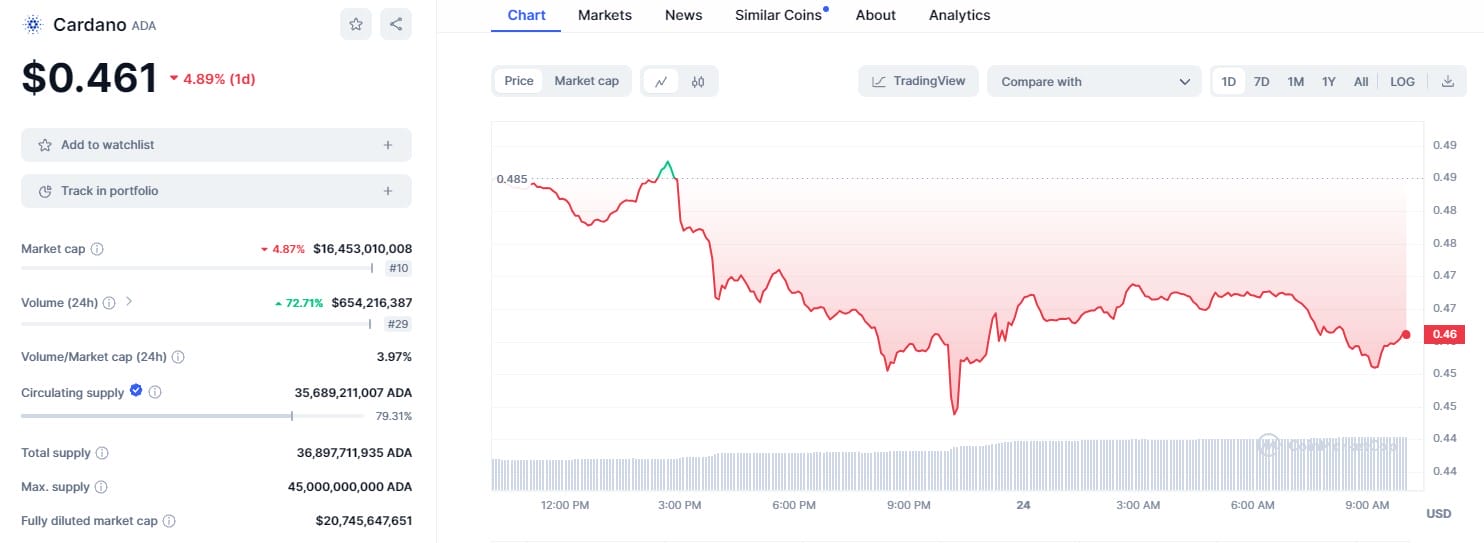Click the current price marker on chart
1484x543 pixels.
(x=1406, y=334)
